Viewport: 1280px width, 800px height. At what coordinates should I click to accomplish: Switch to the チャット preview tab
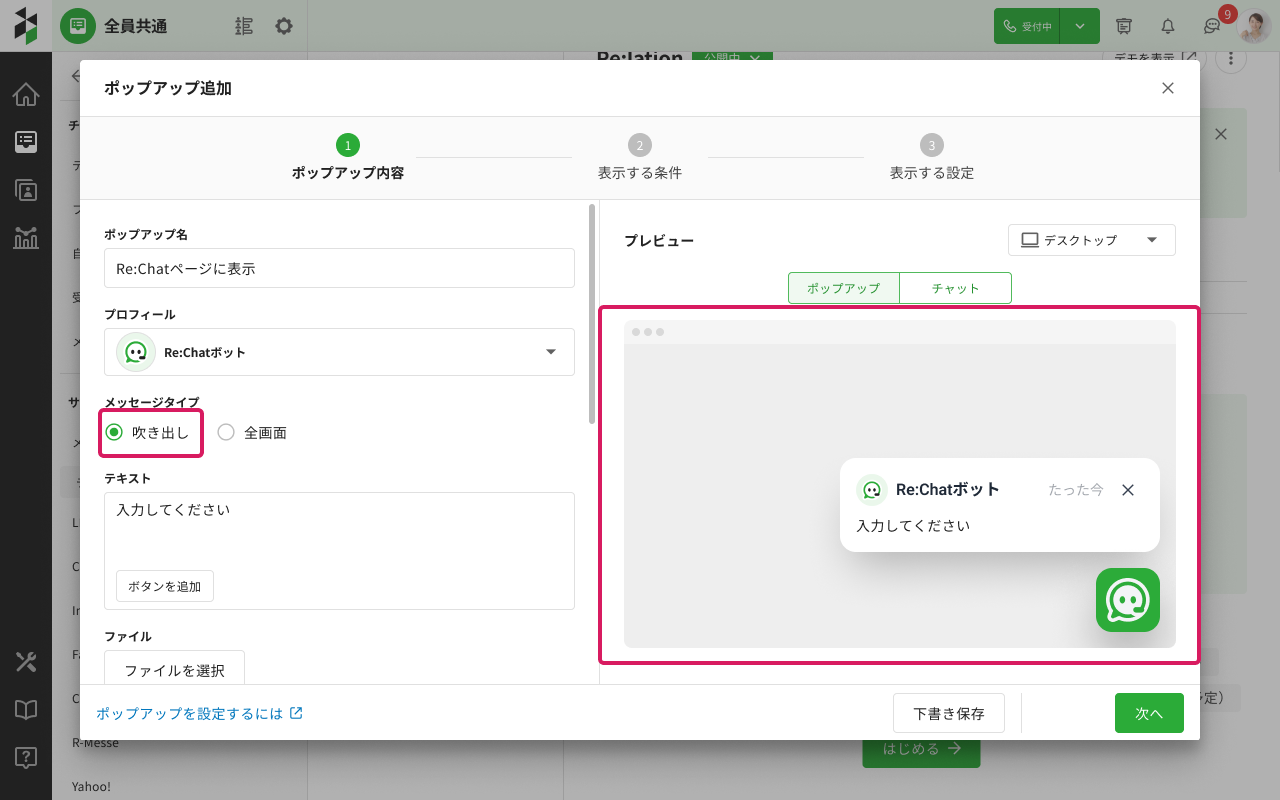pos(955,288)
